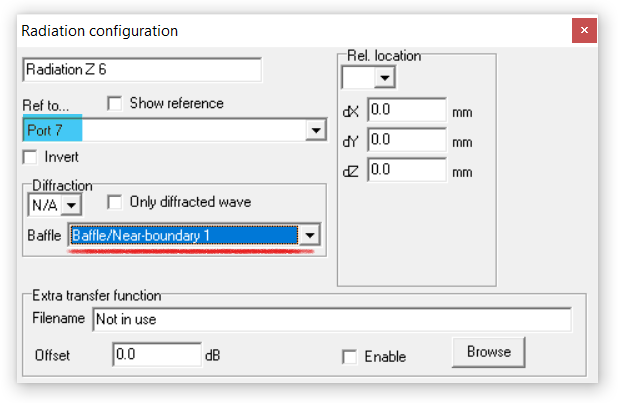The height and width of the screenshot is (403, 618).
Task: Check the Only diffracted wave option
Action: click(114, 202)
